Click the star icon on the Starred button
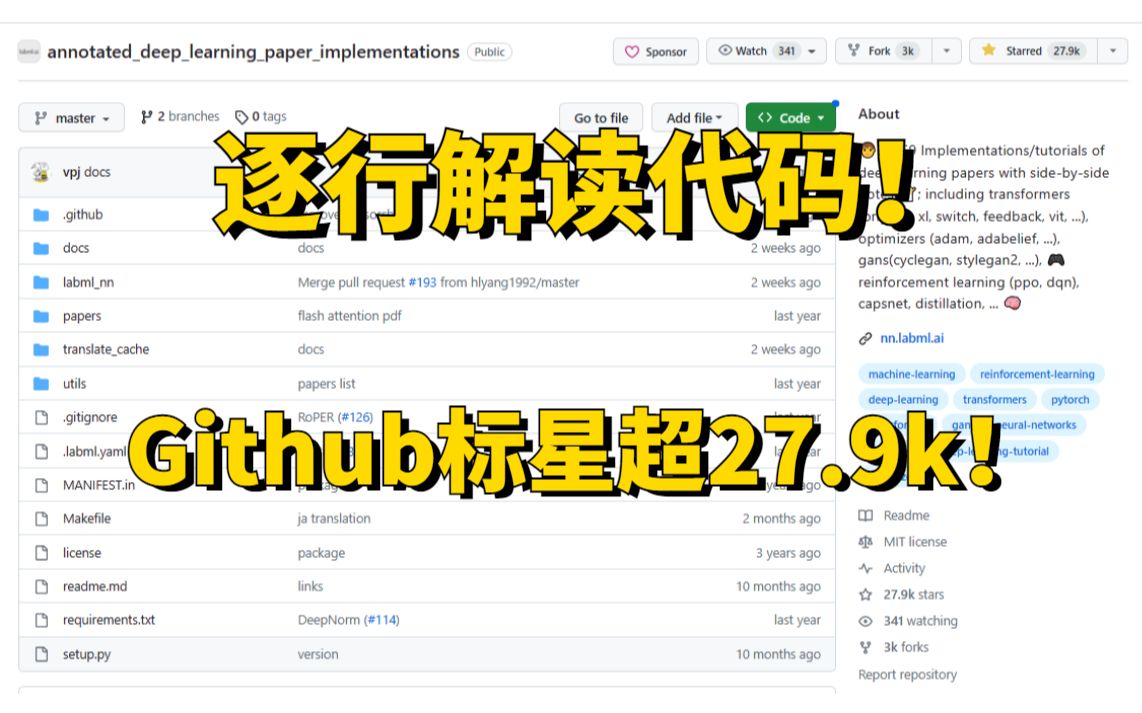The width and height of the screenshot is (1142, 713). [986, 50]
